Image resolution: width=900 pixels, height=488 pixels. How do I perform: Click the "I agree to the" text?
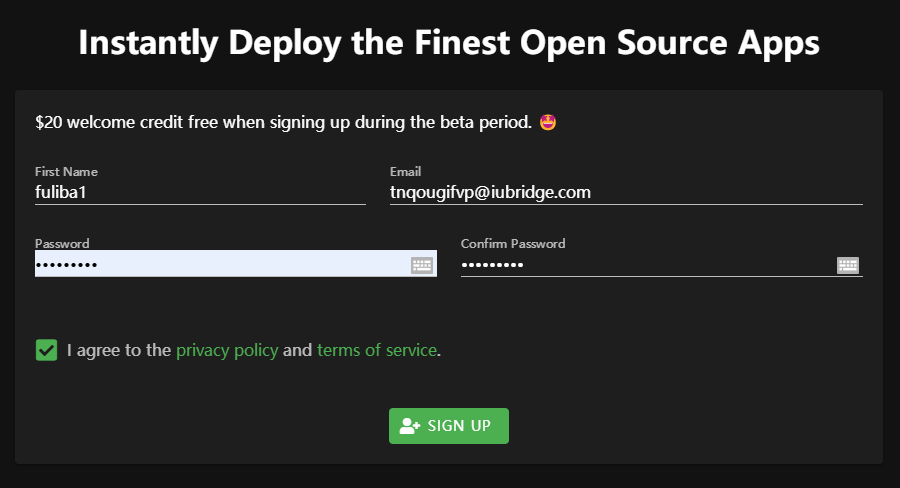(119, 350)
